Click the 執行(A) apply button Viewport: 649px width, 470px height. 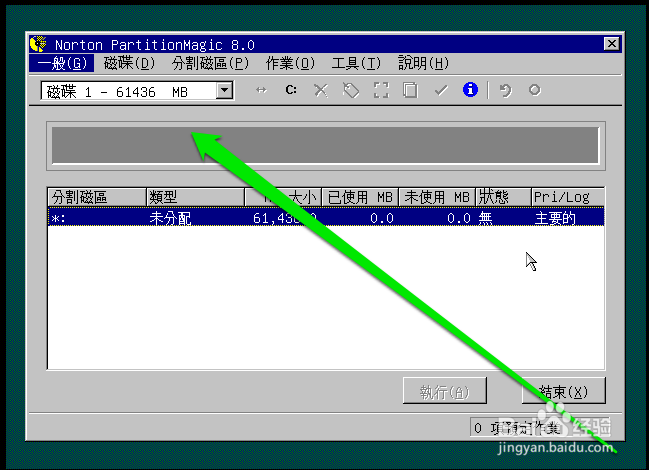(445, 390)
